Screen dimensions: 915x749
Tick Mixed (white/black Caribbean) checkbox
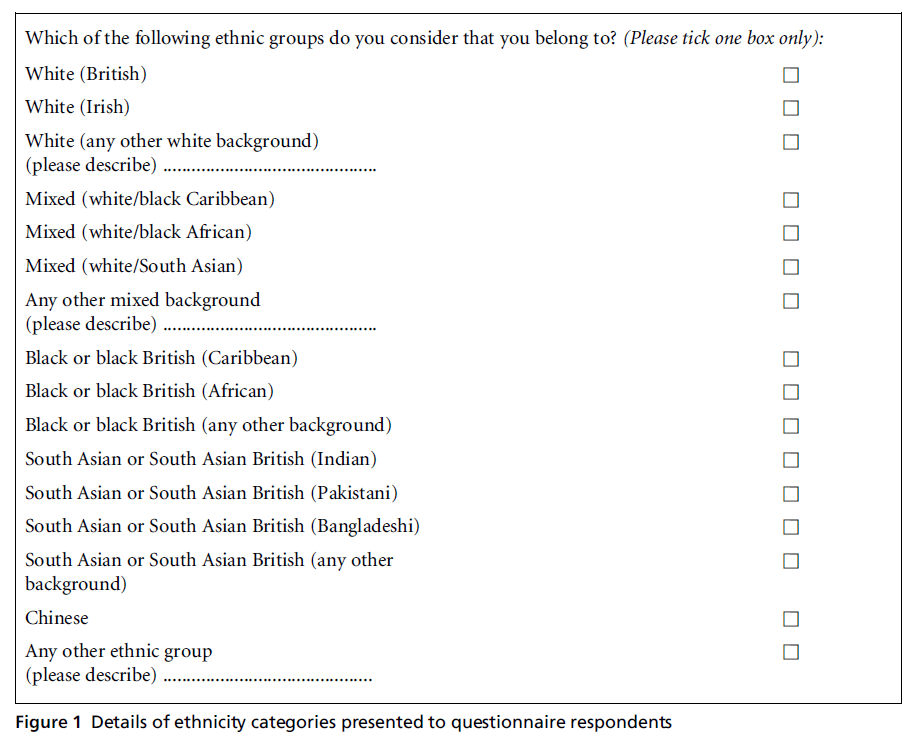coord(791,200)
